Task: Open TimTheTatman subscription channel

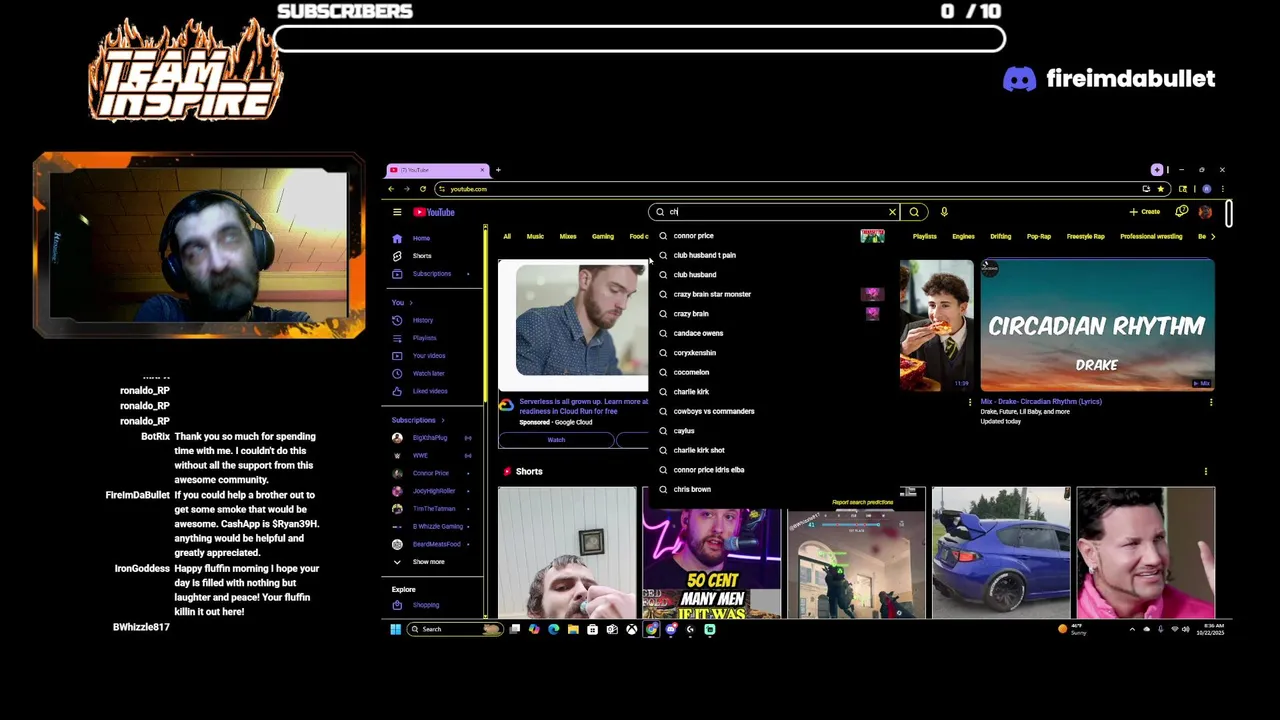Action: (433, 509)
